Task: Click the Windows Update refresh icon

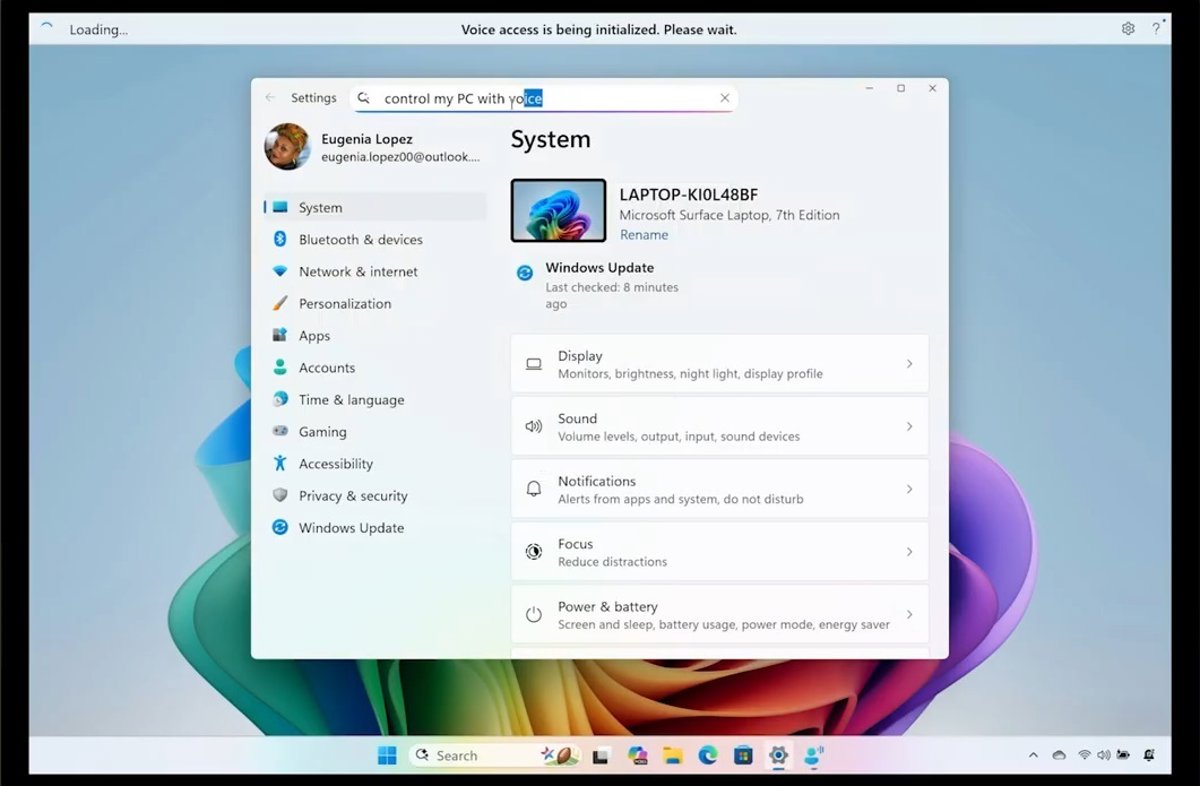Action: [525, 273]
